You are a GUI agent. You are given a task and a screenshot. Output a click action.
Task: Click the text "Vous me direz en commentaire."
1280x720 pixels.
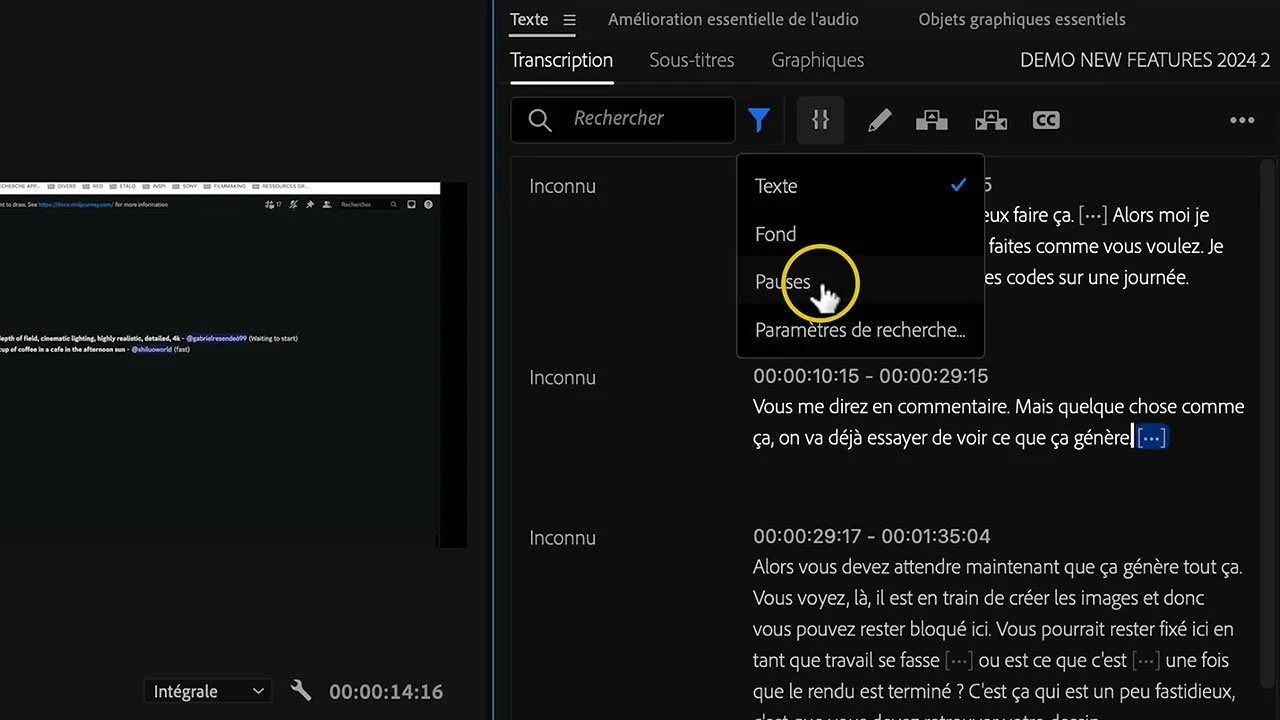pos(883,406)
